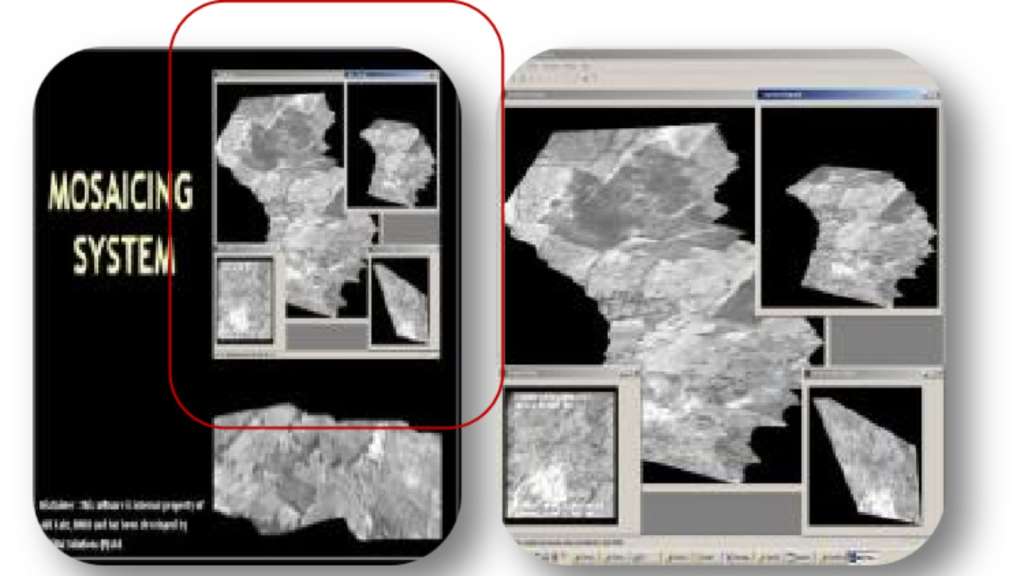Click the diamond-shaped image pane in the small left screenshot

coord(400,301)
